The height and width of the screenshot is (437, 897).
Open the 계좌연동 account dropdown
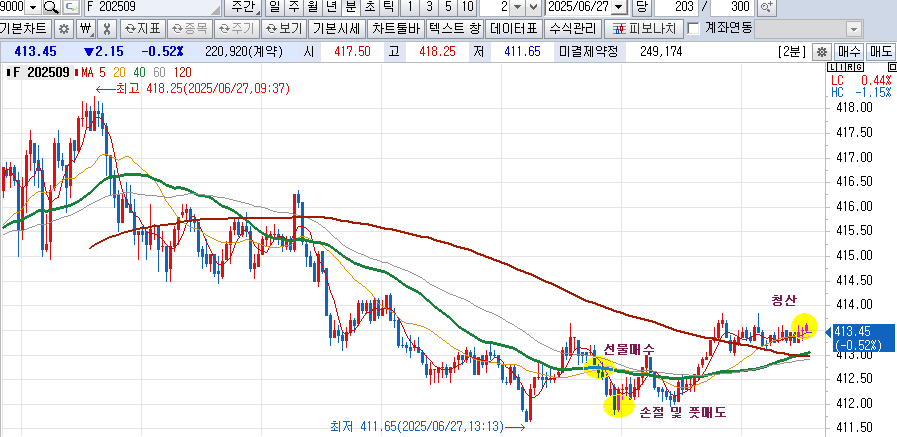[x=854, y=29]
